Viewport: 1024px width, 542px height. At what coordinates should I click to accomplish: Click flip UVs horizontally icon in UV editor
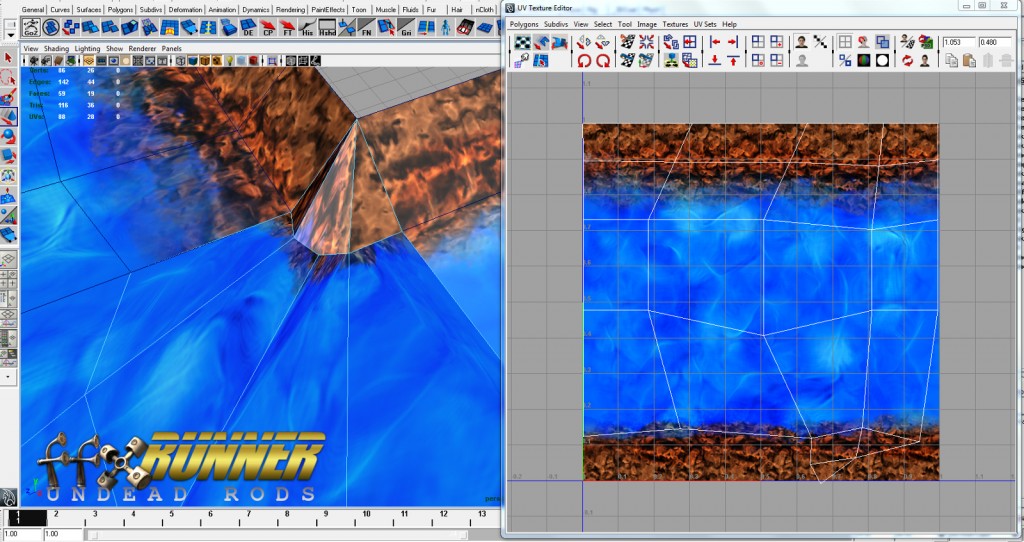583,43
